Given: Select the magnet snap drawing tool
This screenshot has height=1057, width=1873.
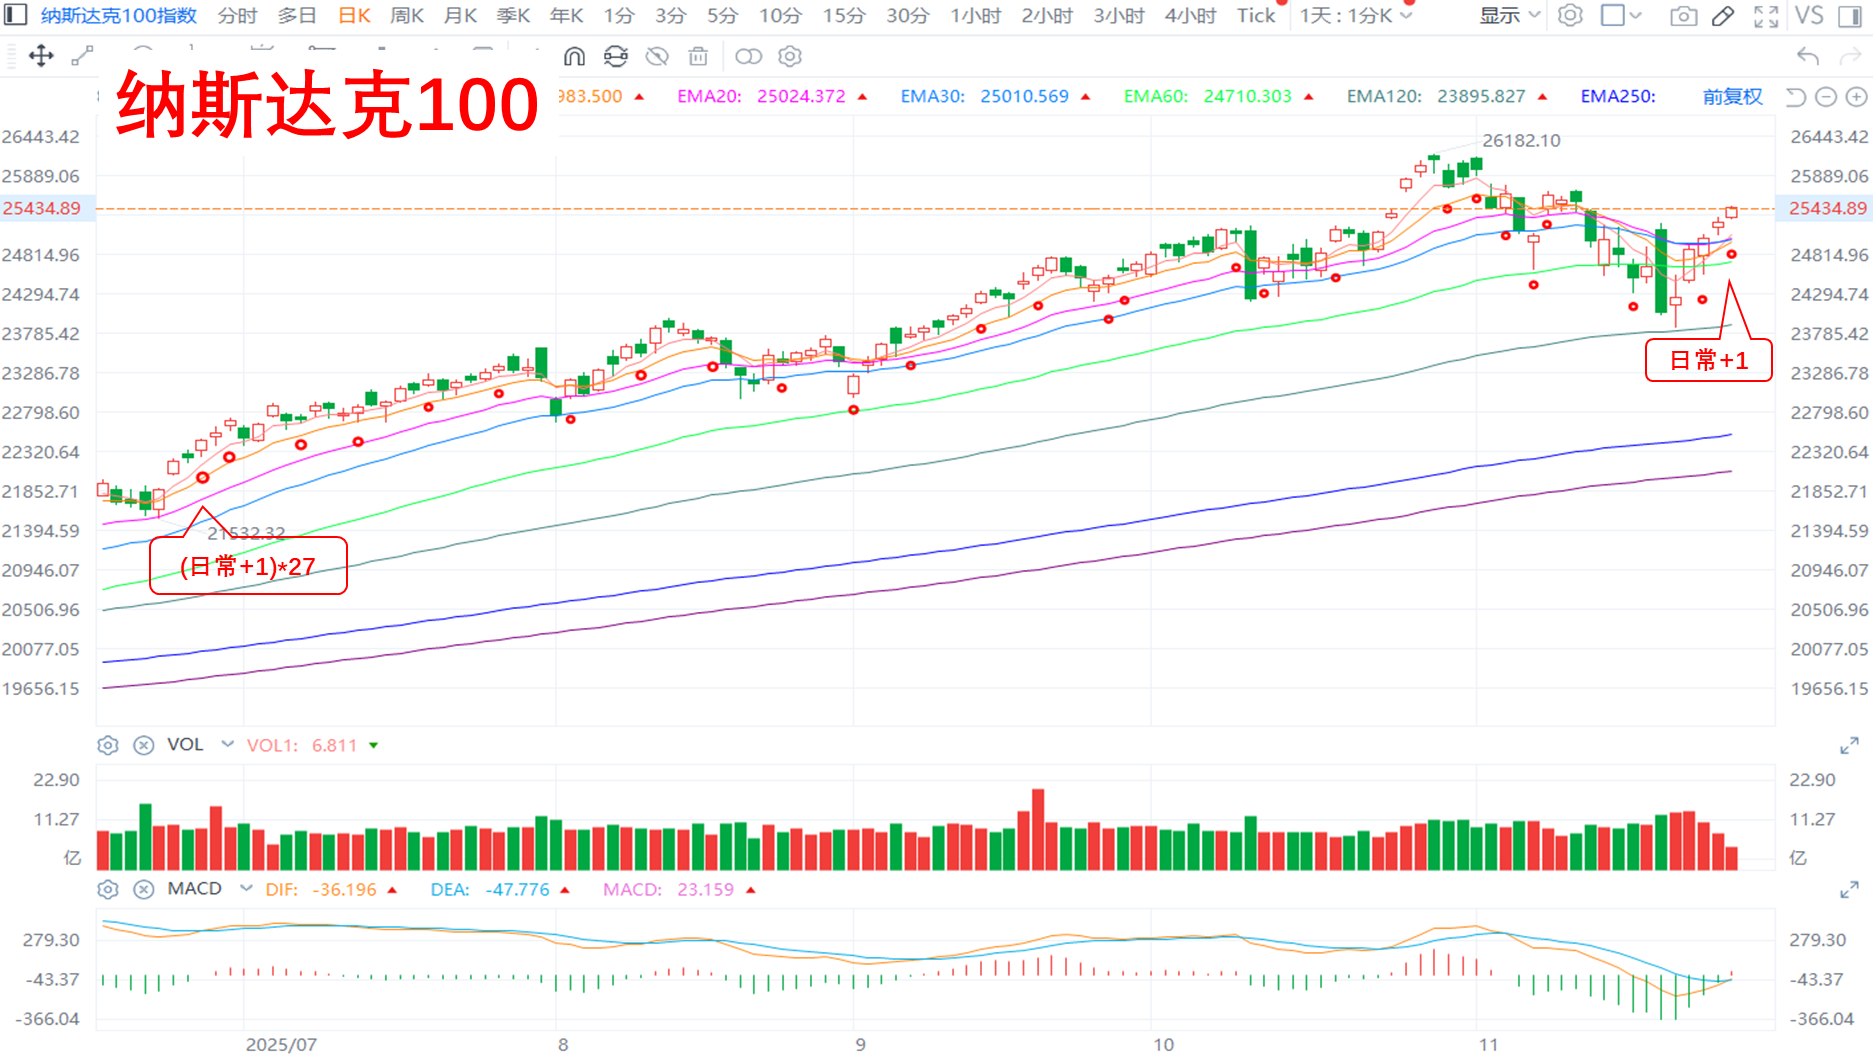Looking at the screenshot, I should [x=574, y=57].
